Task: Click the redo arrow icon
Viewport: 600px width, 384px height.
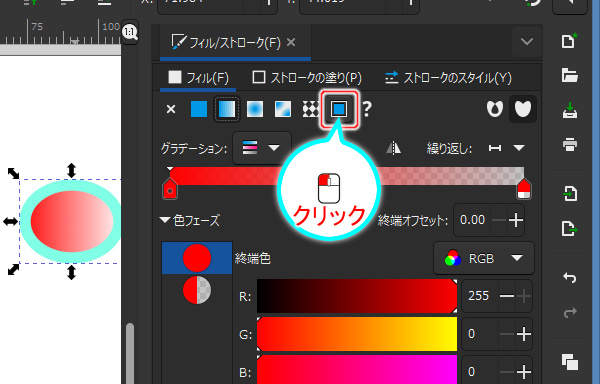Action: [569, 312]
